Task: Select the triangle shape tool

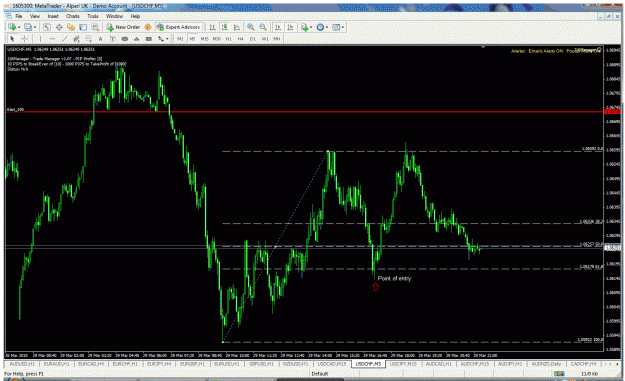Action: point(136,39)
